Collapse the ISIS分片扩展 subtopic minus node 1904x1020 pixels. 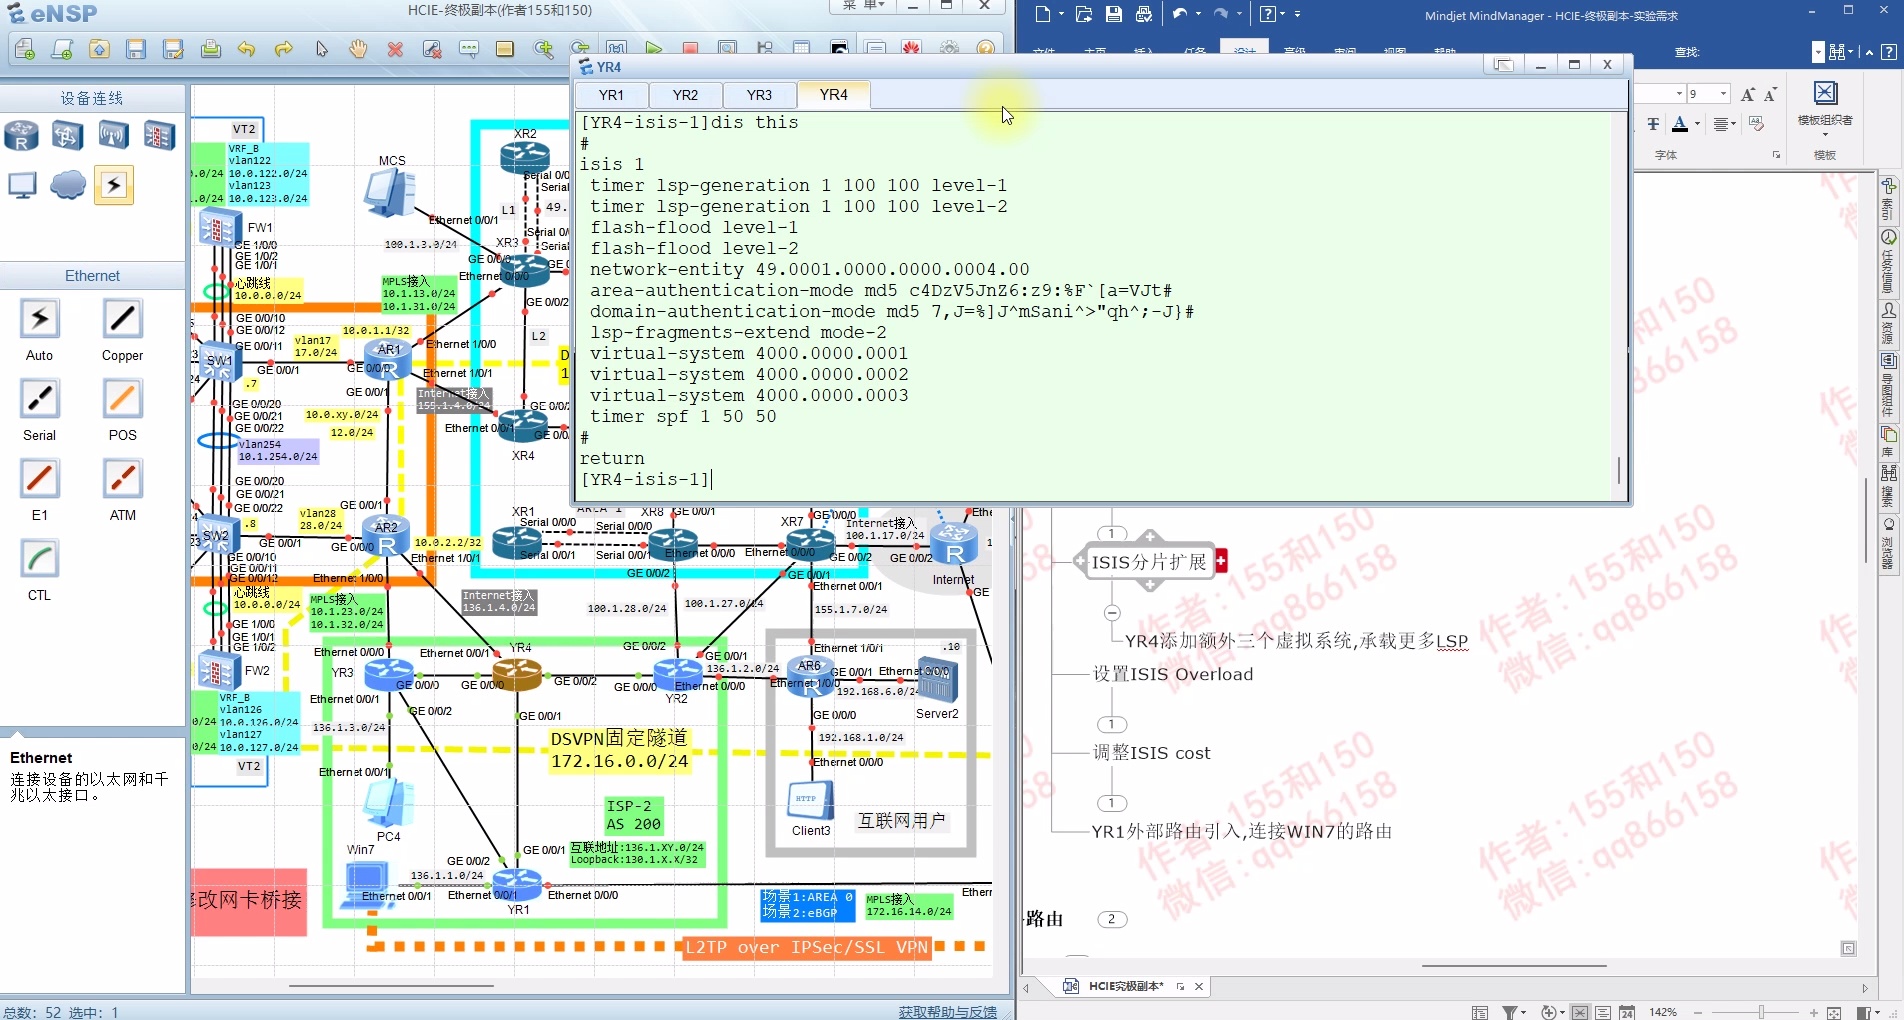pyautogui.click(x=1111, y=613)
